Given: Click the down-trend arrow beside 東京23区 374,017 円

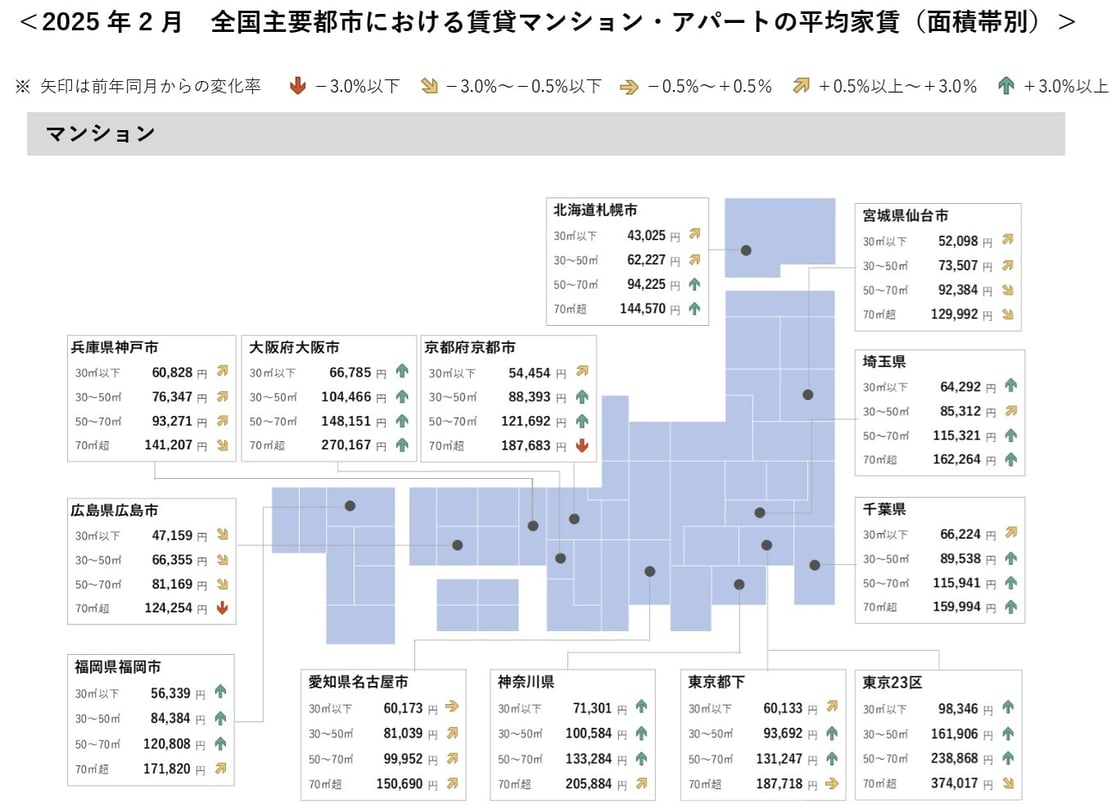Looking at the screenshot, I should point(1008,783).
